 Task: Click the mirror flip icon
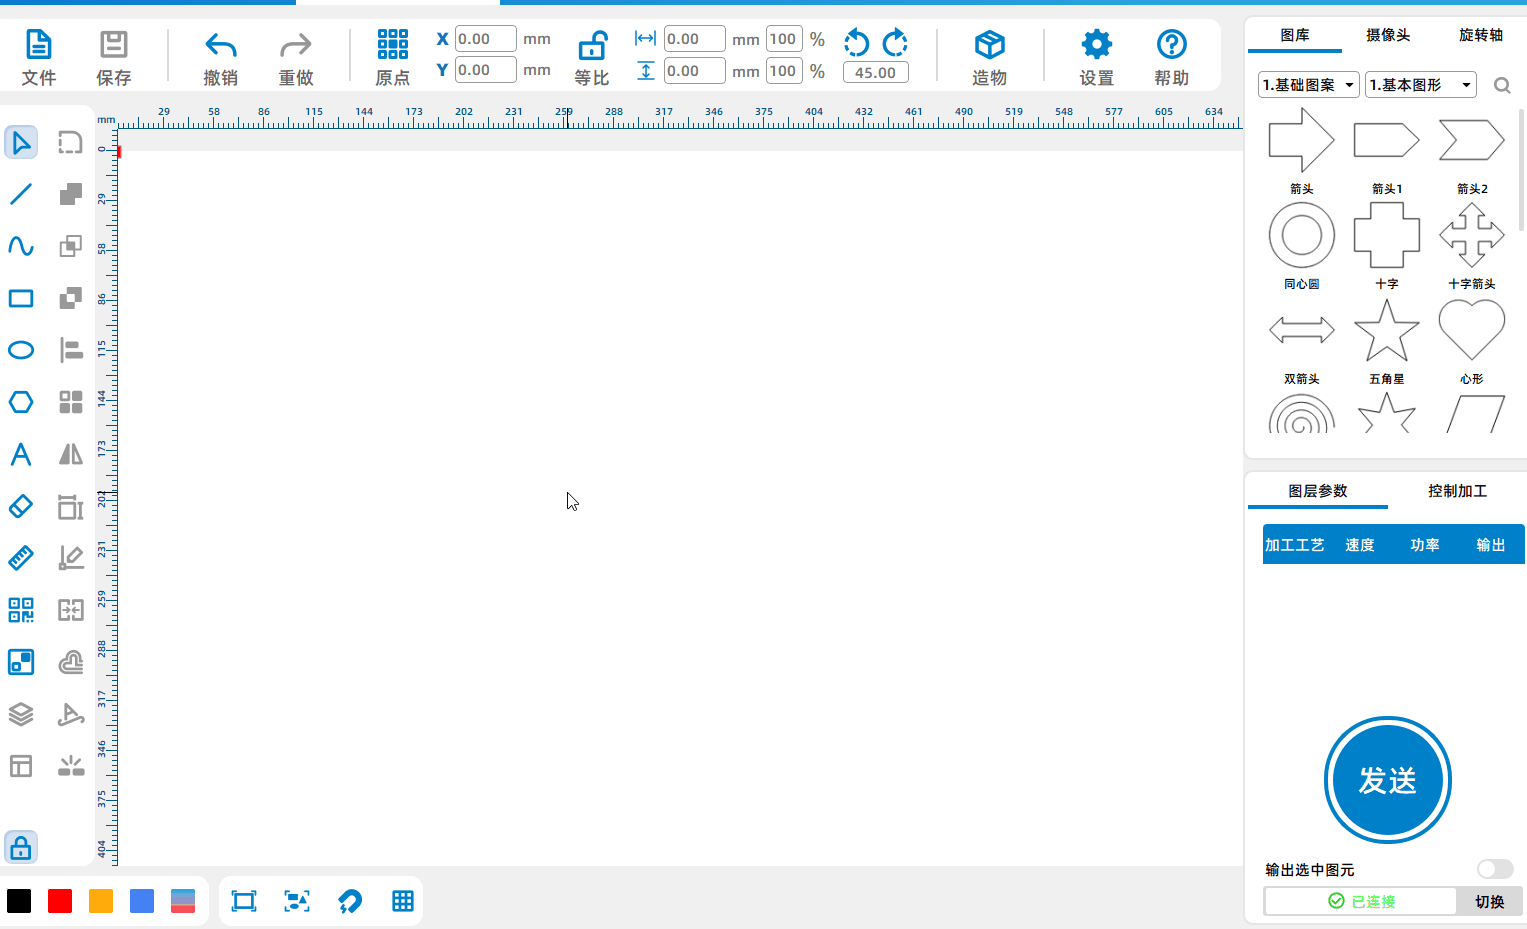(71, 454)
